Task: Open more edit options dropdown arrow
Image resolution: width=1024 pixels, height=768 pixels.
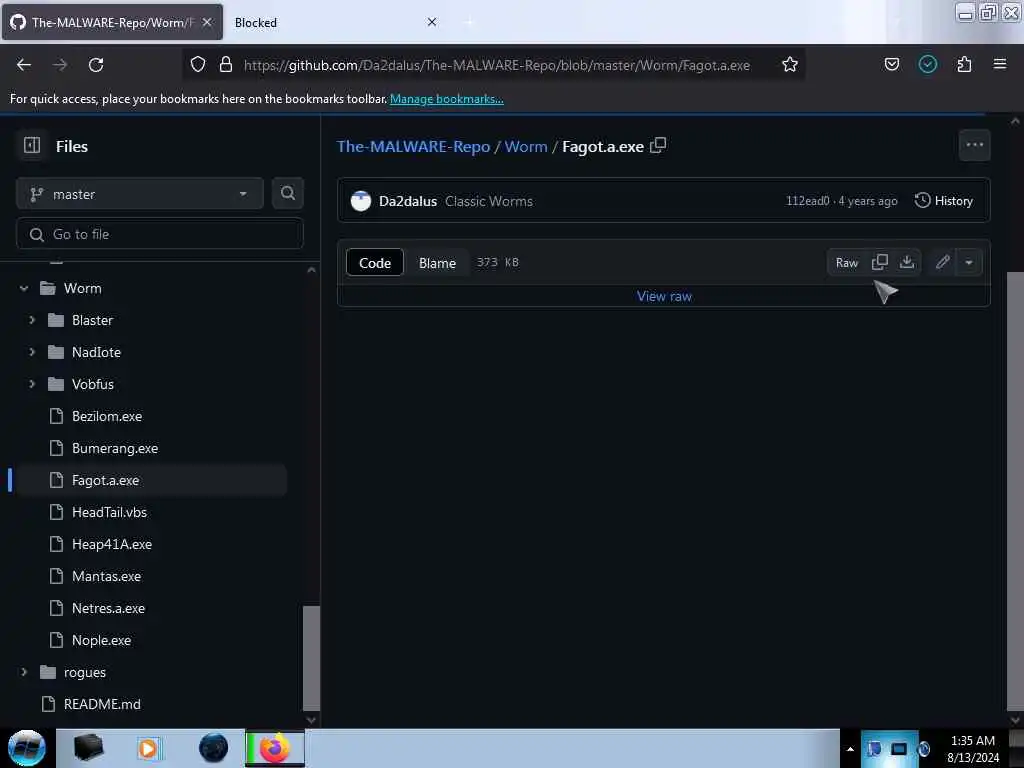Action: 968,263
